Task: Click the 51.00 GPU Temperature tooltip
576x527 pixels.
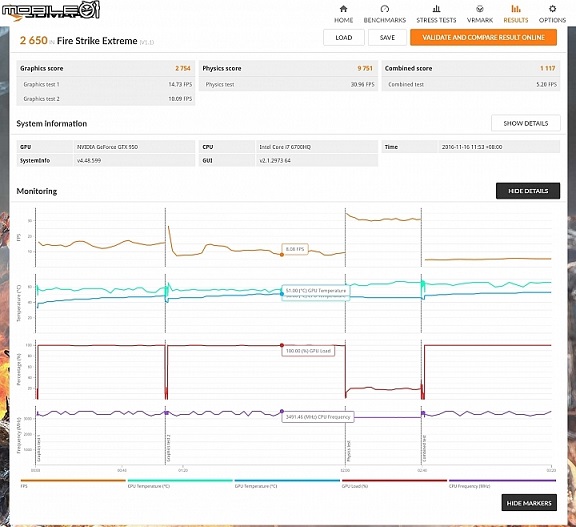Action: [x=316, y=290]
